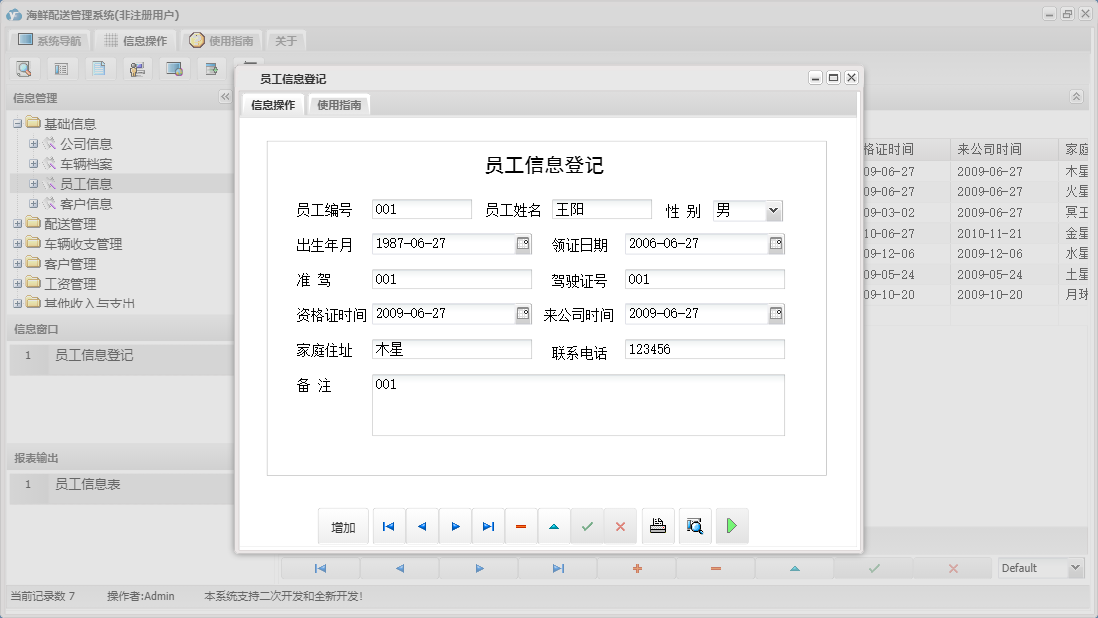Open the print icon in the dialog toolbar

coord(658,525)
